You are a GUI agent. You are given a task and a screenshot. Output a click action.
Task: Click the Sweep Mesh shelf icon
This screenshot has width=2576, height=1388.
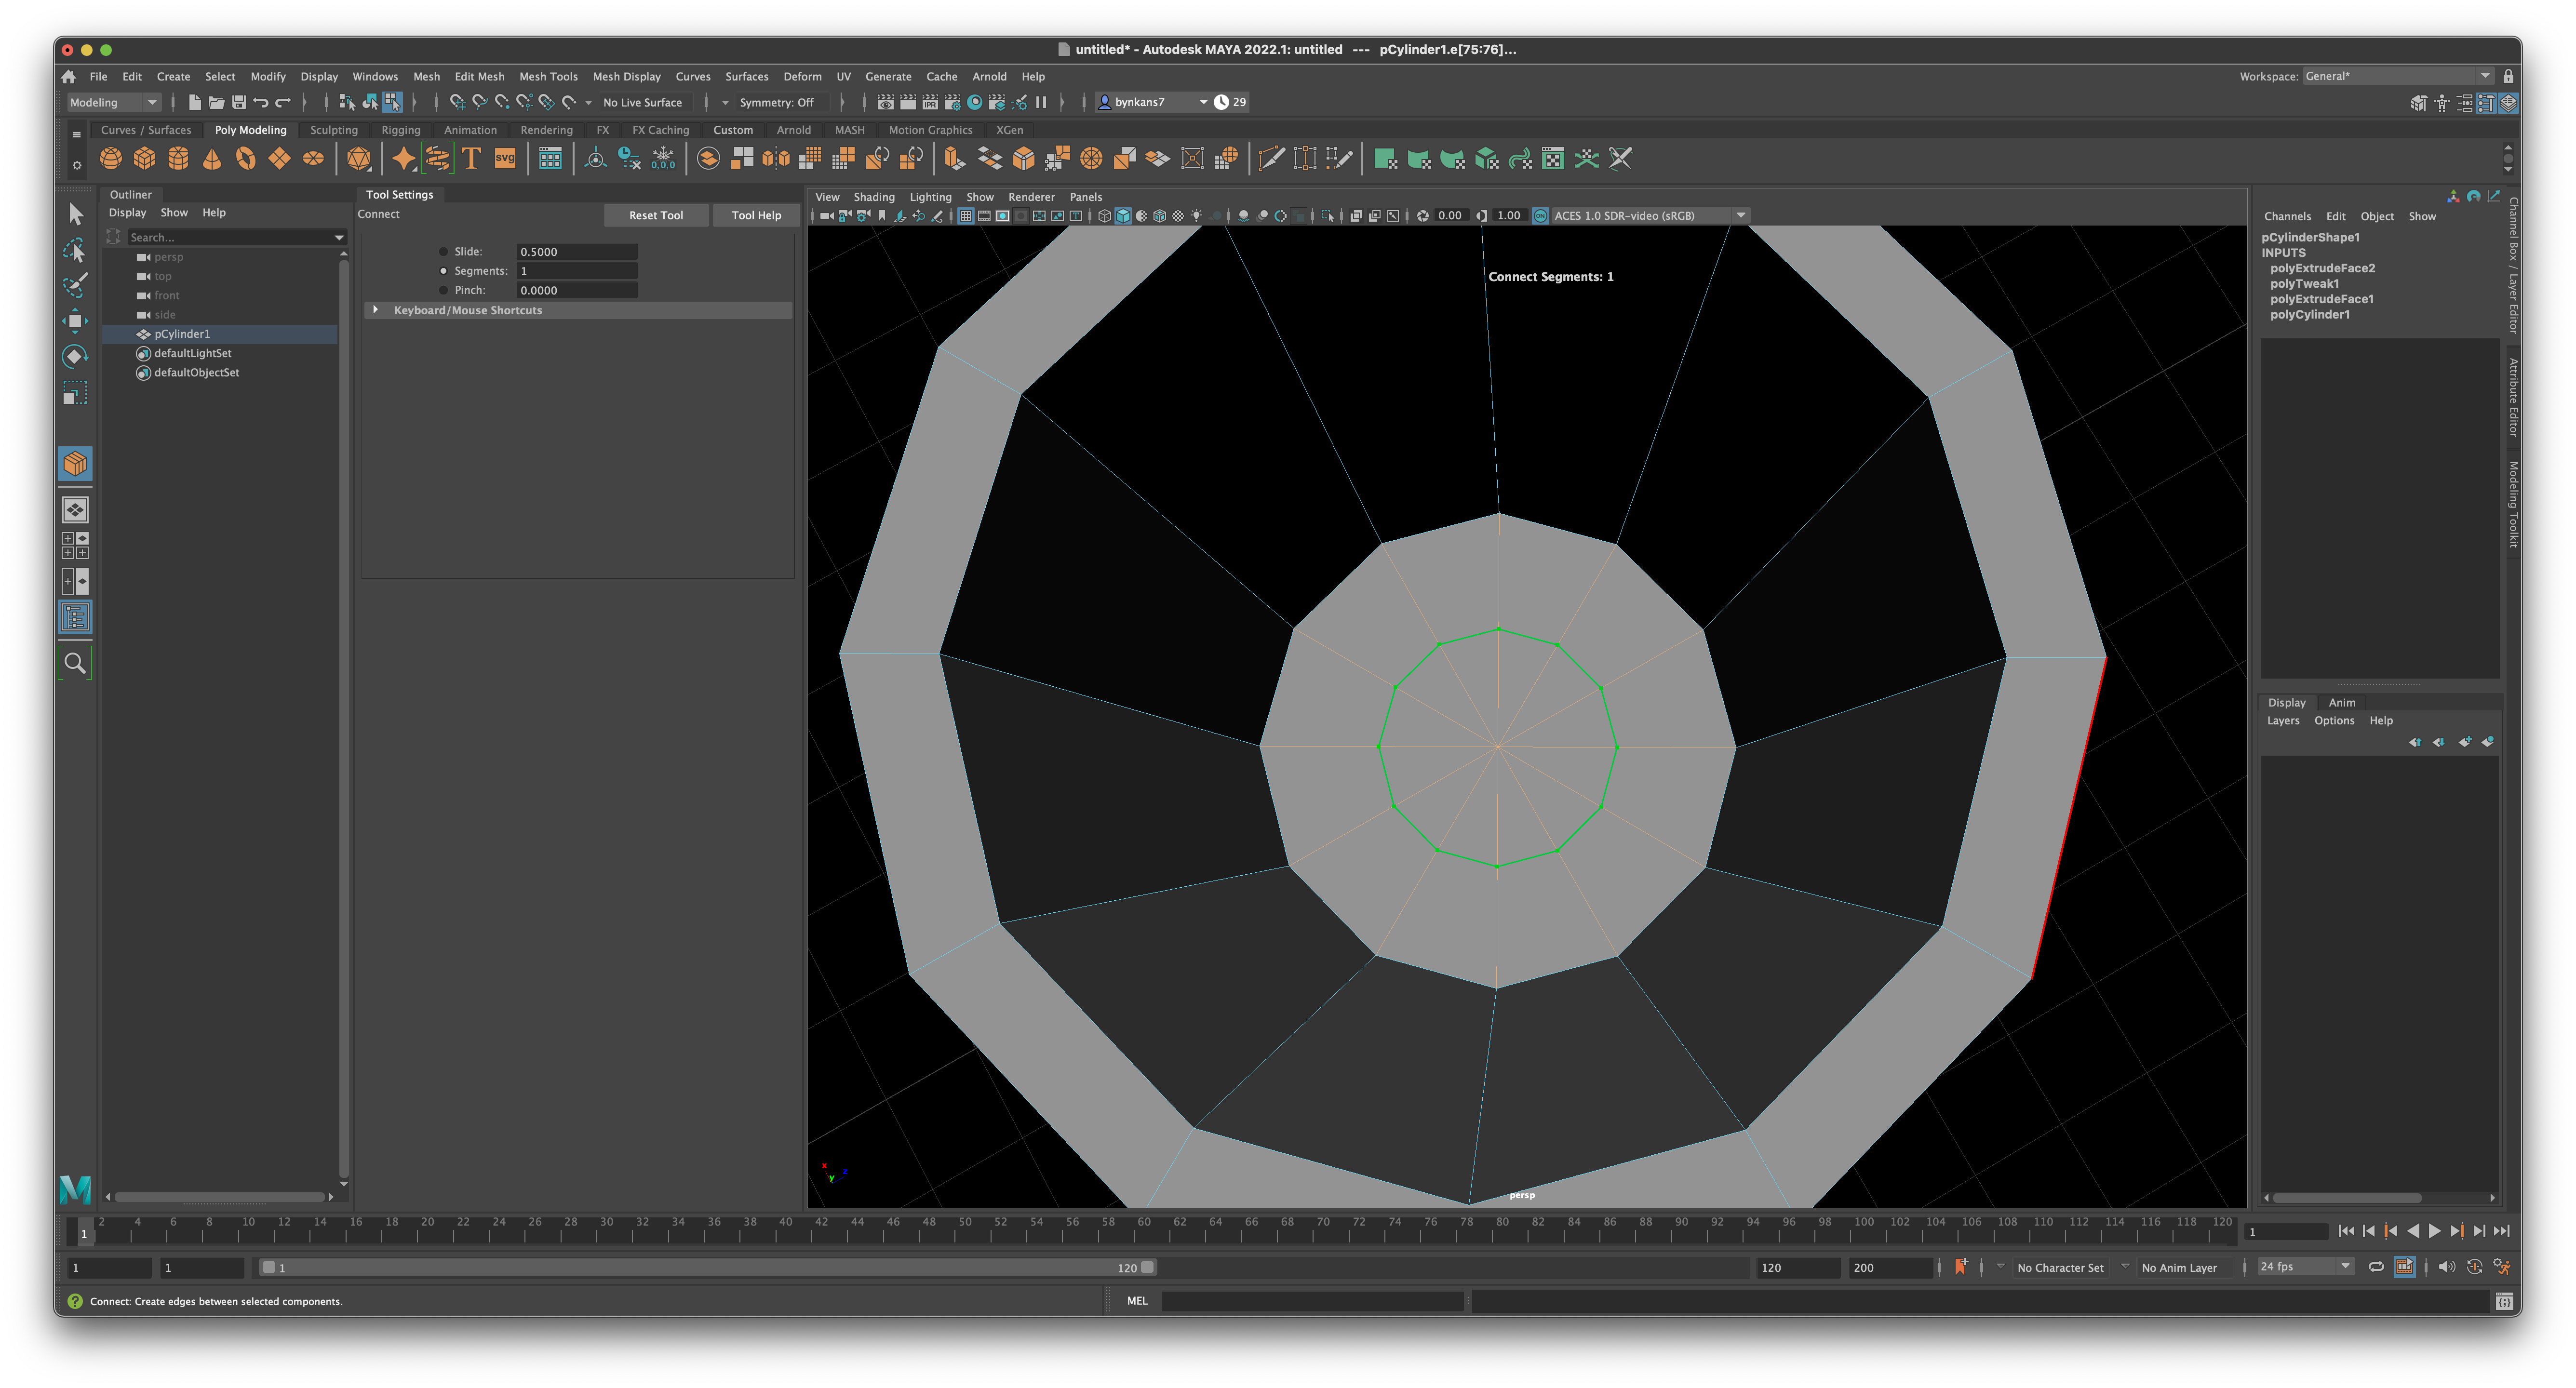pos(438,159)
